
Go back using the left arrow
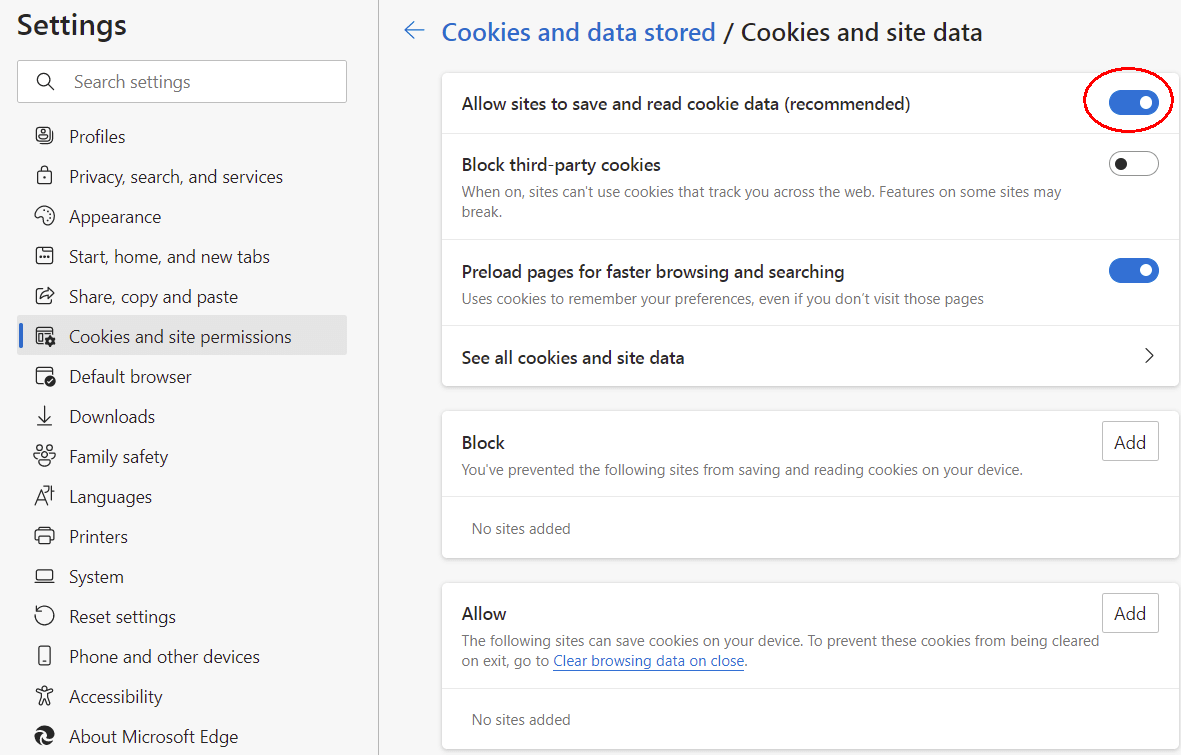(414, 31)
